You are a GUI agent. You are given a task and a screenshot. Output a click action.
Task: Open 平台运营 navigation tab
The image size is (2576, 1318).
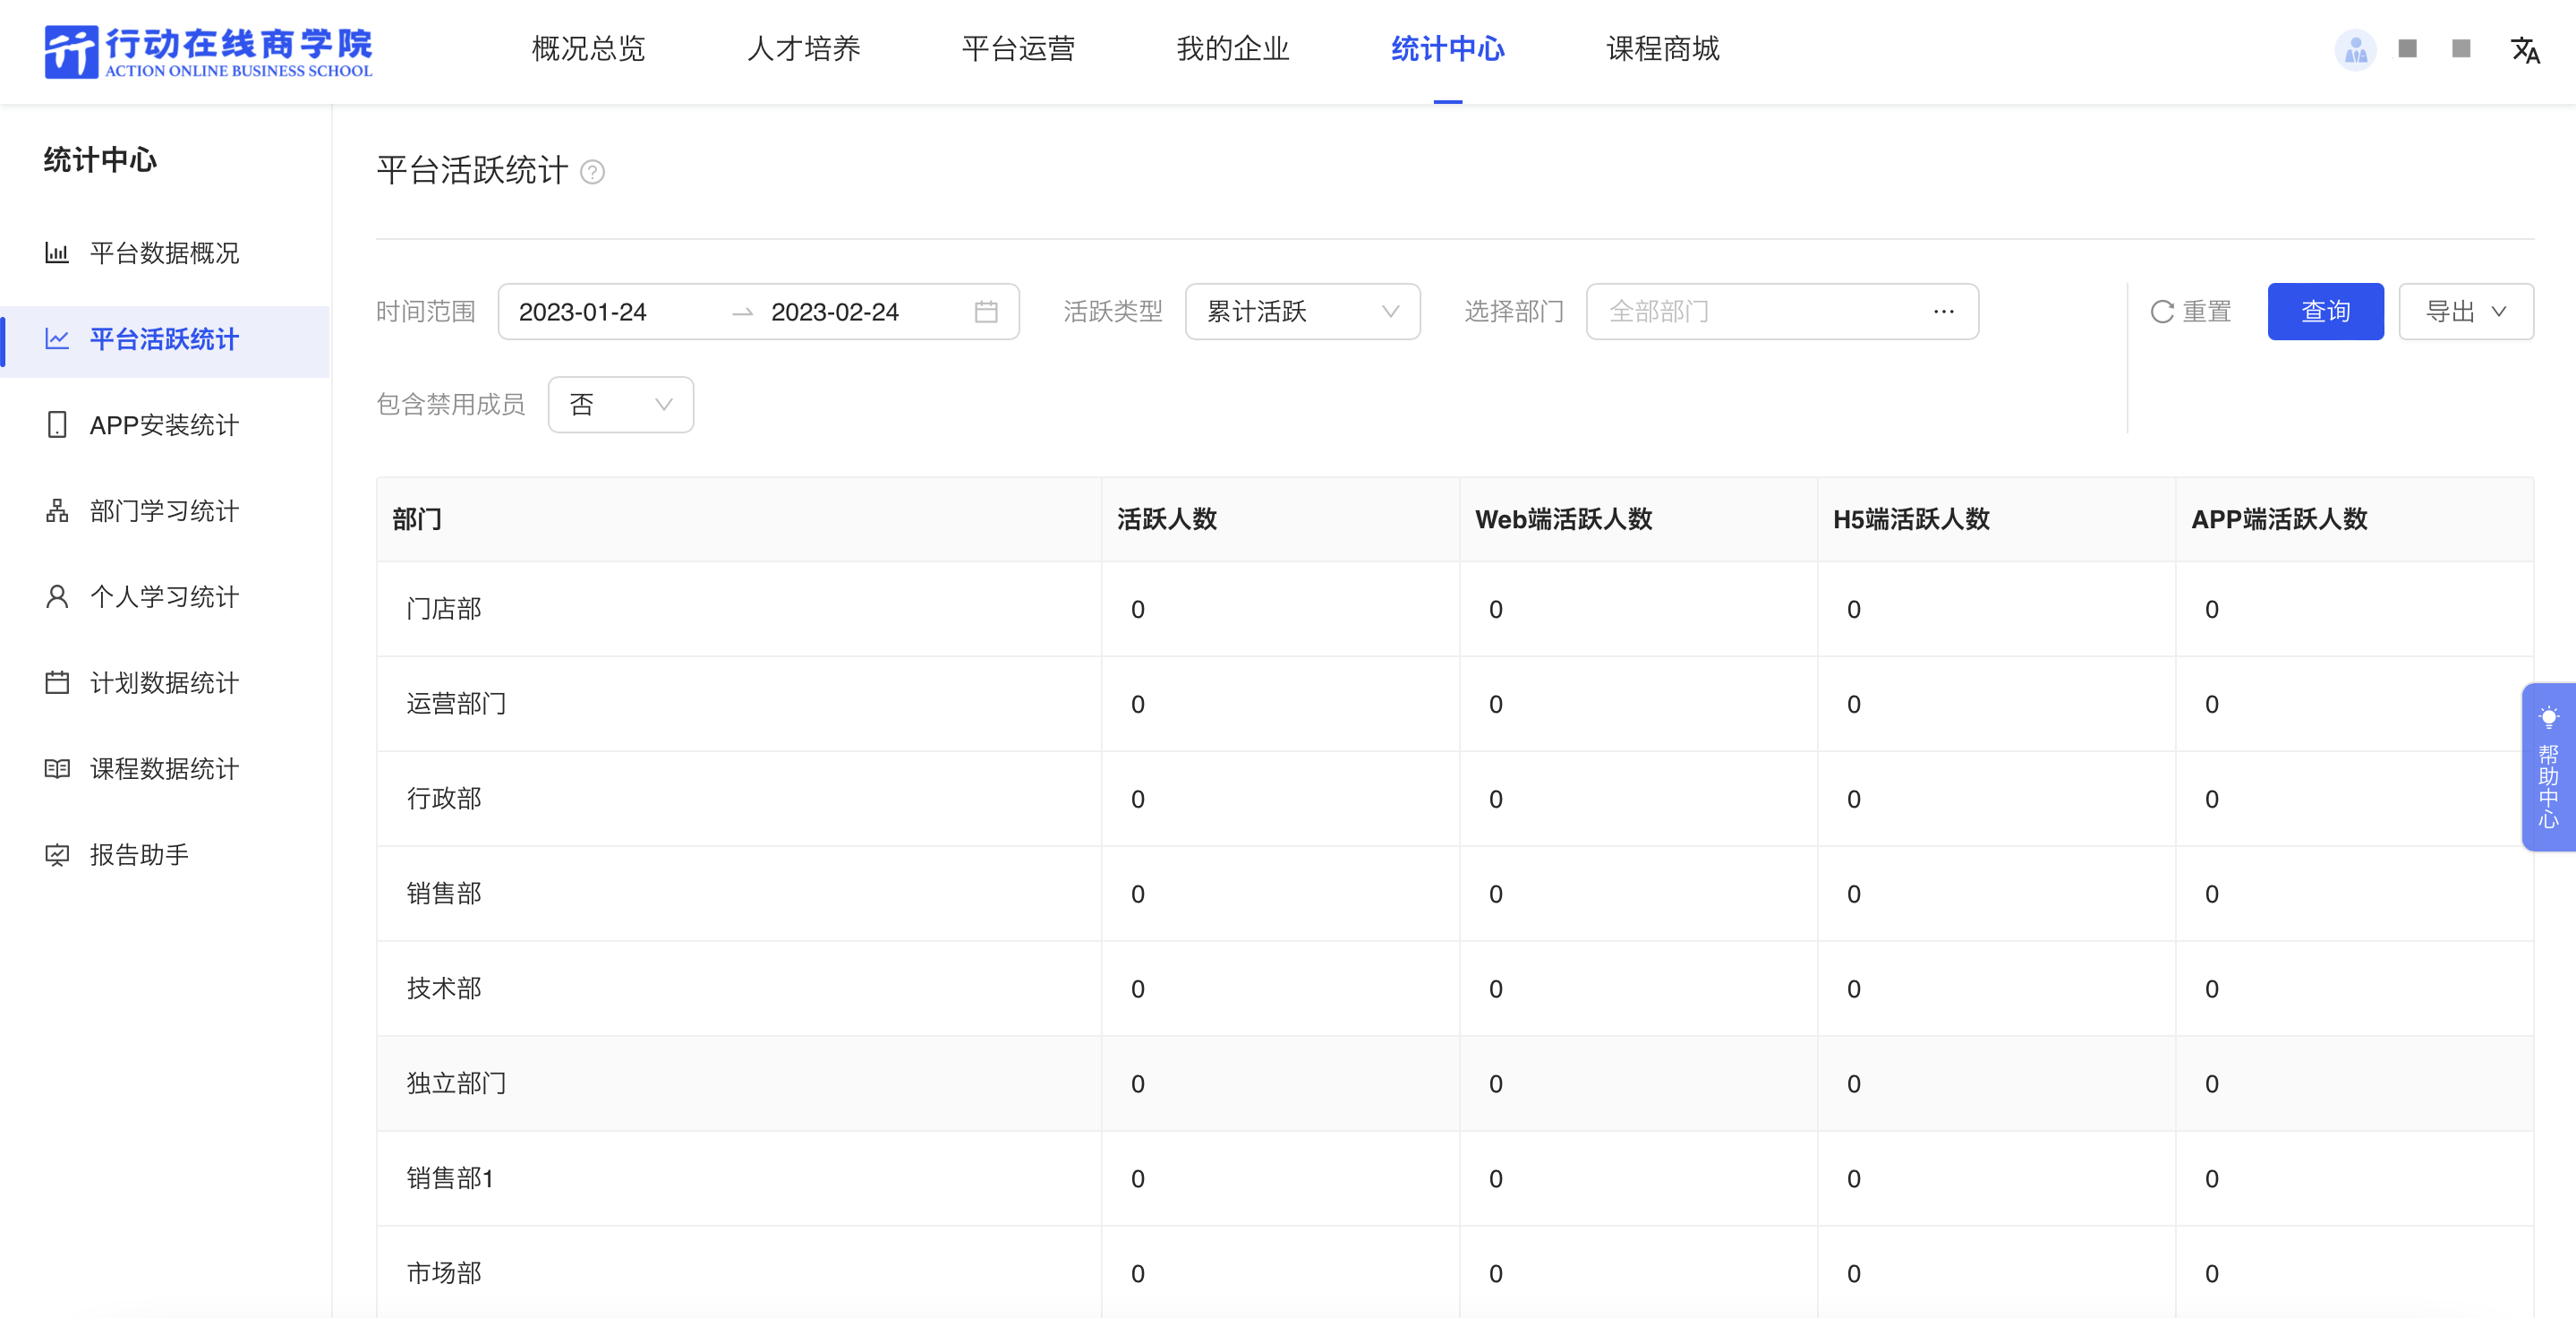tap(1018, 49)
